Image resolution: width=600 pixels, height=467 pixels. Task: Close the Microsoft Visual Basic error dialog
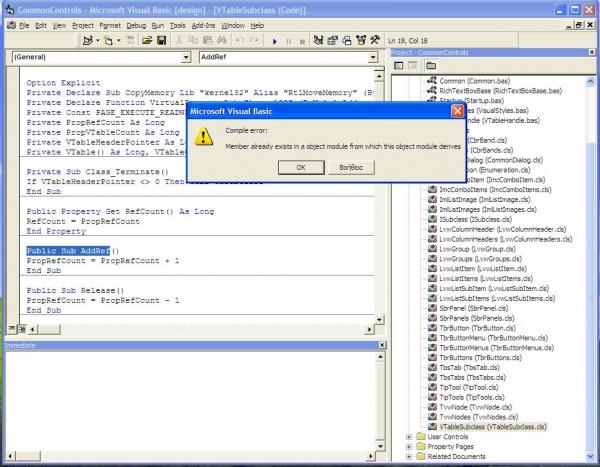click(x=457, y=111)
